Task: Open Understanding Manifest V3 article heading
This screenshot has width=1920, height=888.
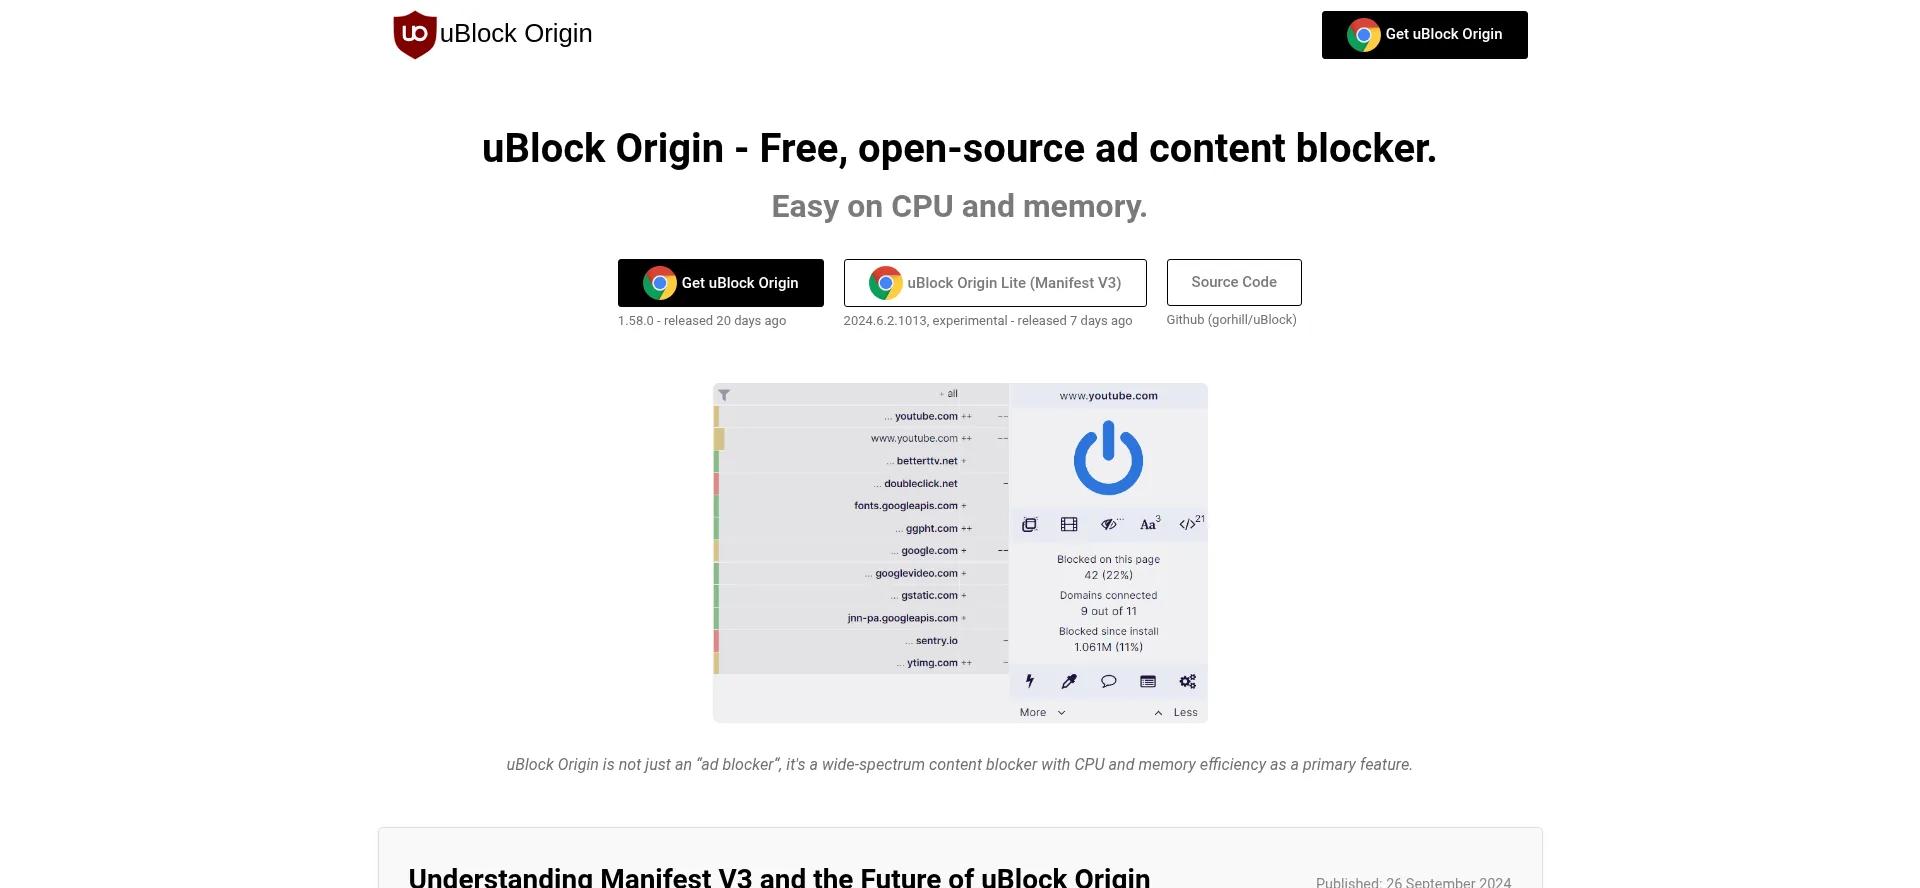Action: coord(779,877)
